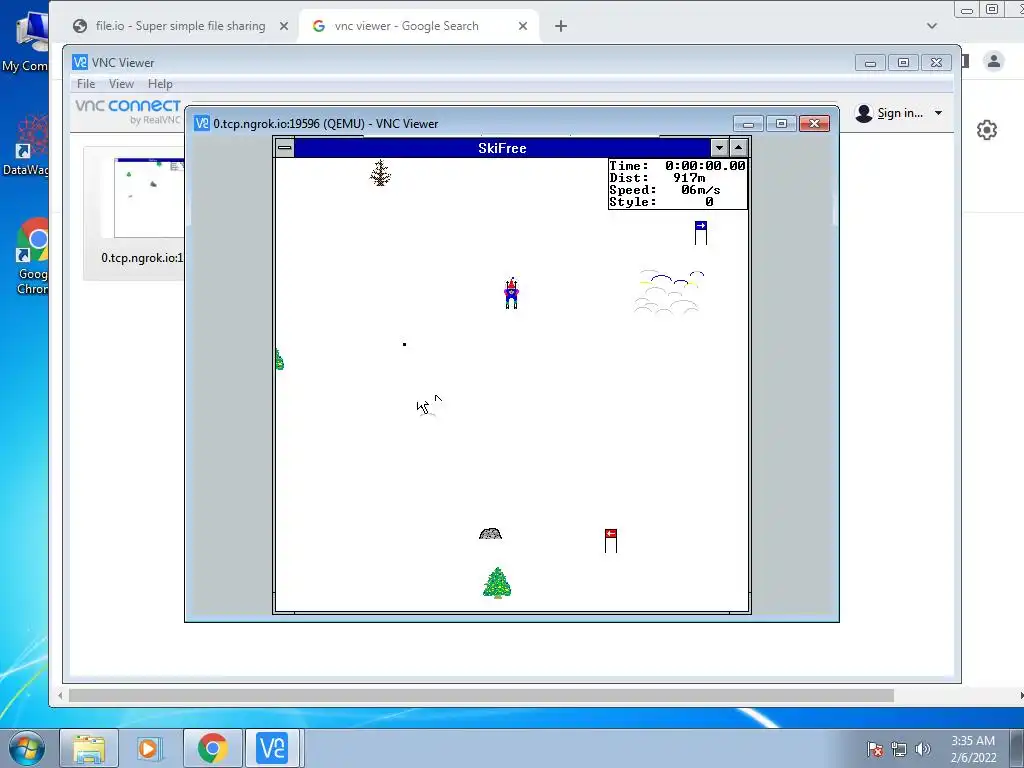Click partial green tree at left edge

pyautogui.click(x=280, y=360)
